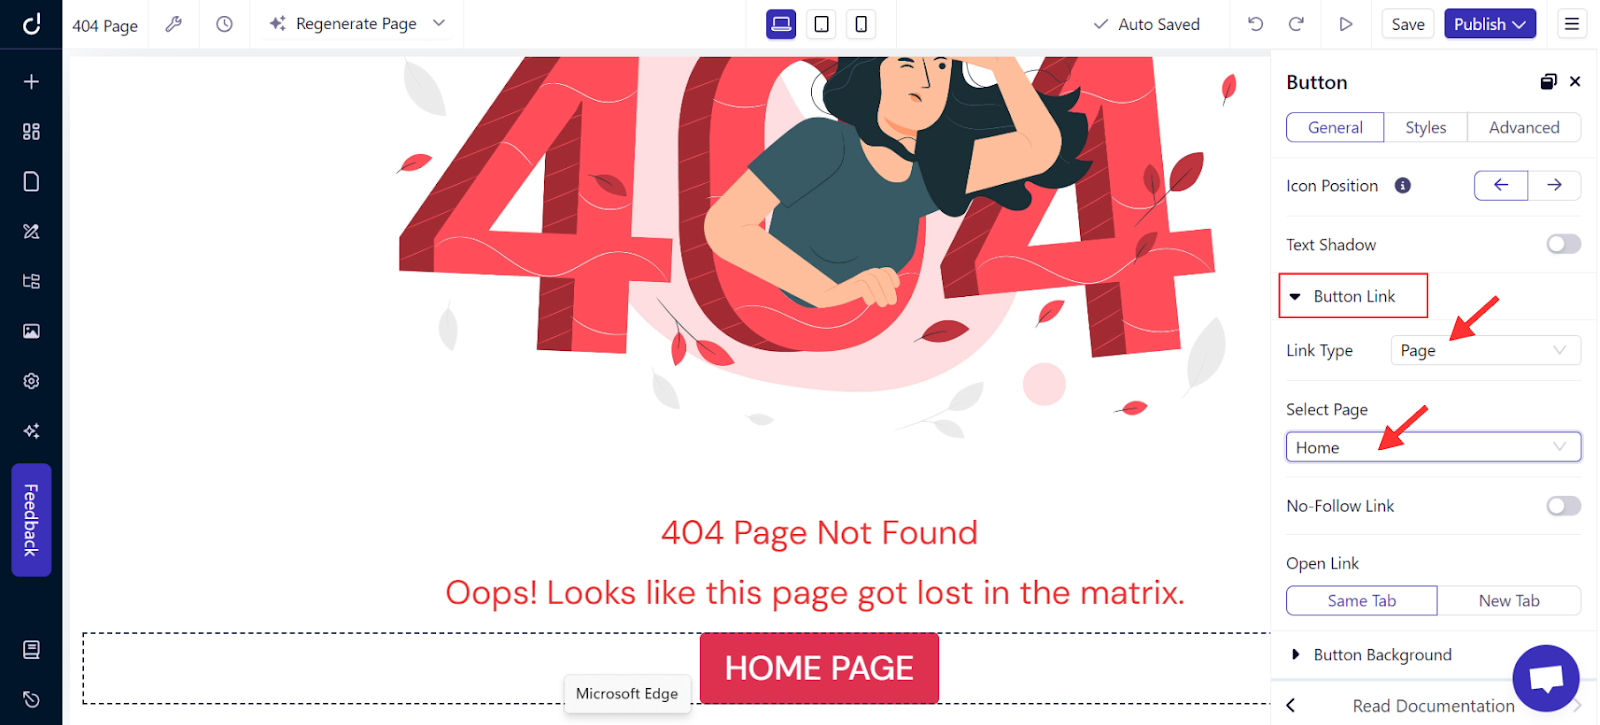Click the undo arrow icon
Image resolution: width=1600 pixels, height=725 pixels.
(x=1256, y=24)
